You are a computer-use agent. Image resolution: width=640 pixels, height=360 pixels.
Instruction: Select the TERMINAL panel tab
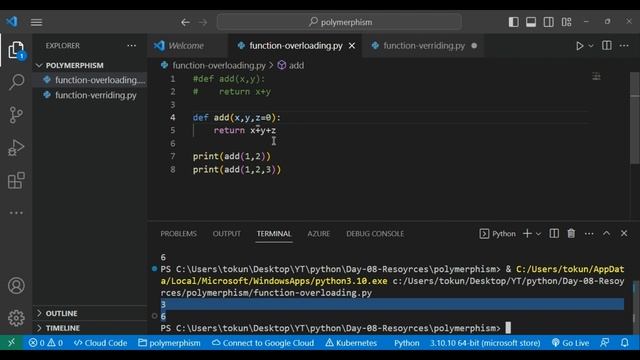pos(274,233)
